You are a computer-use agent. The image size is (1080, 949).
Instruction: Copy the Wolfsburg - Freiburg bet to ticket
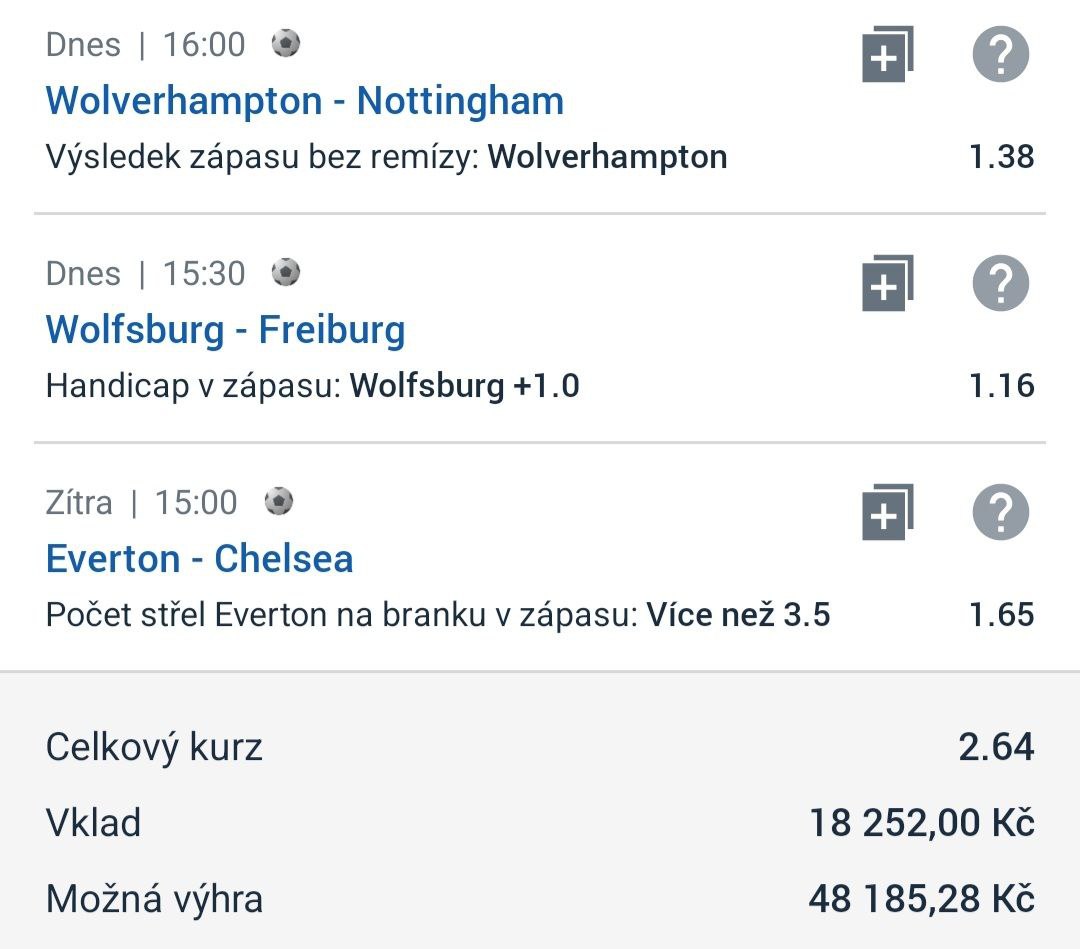click(x=888, y=283)
